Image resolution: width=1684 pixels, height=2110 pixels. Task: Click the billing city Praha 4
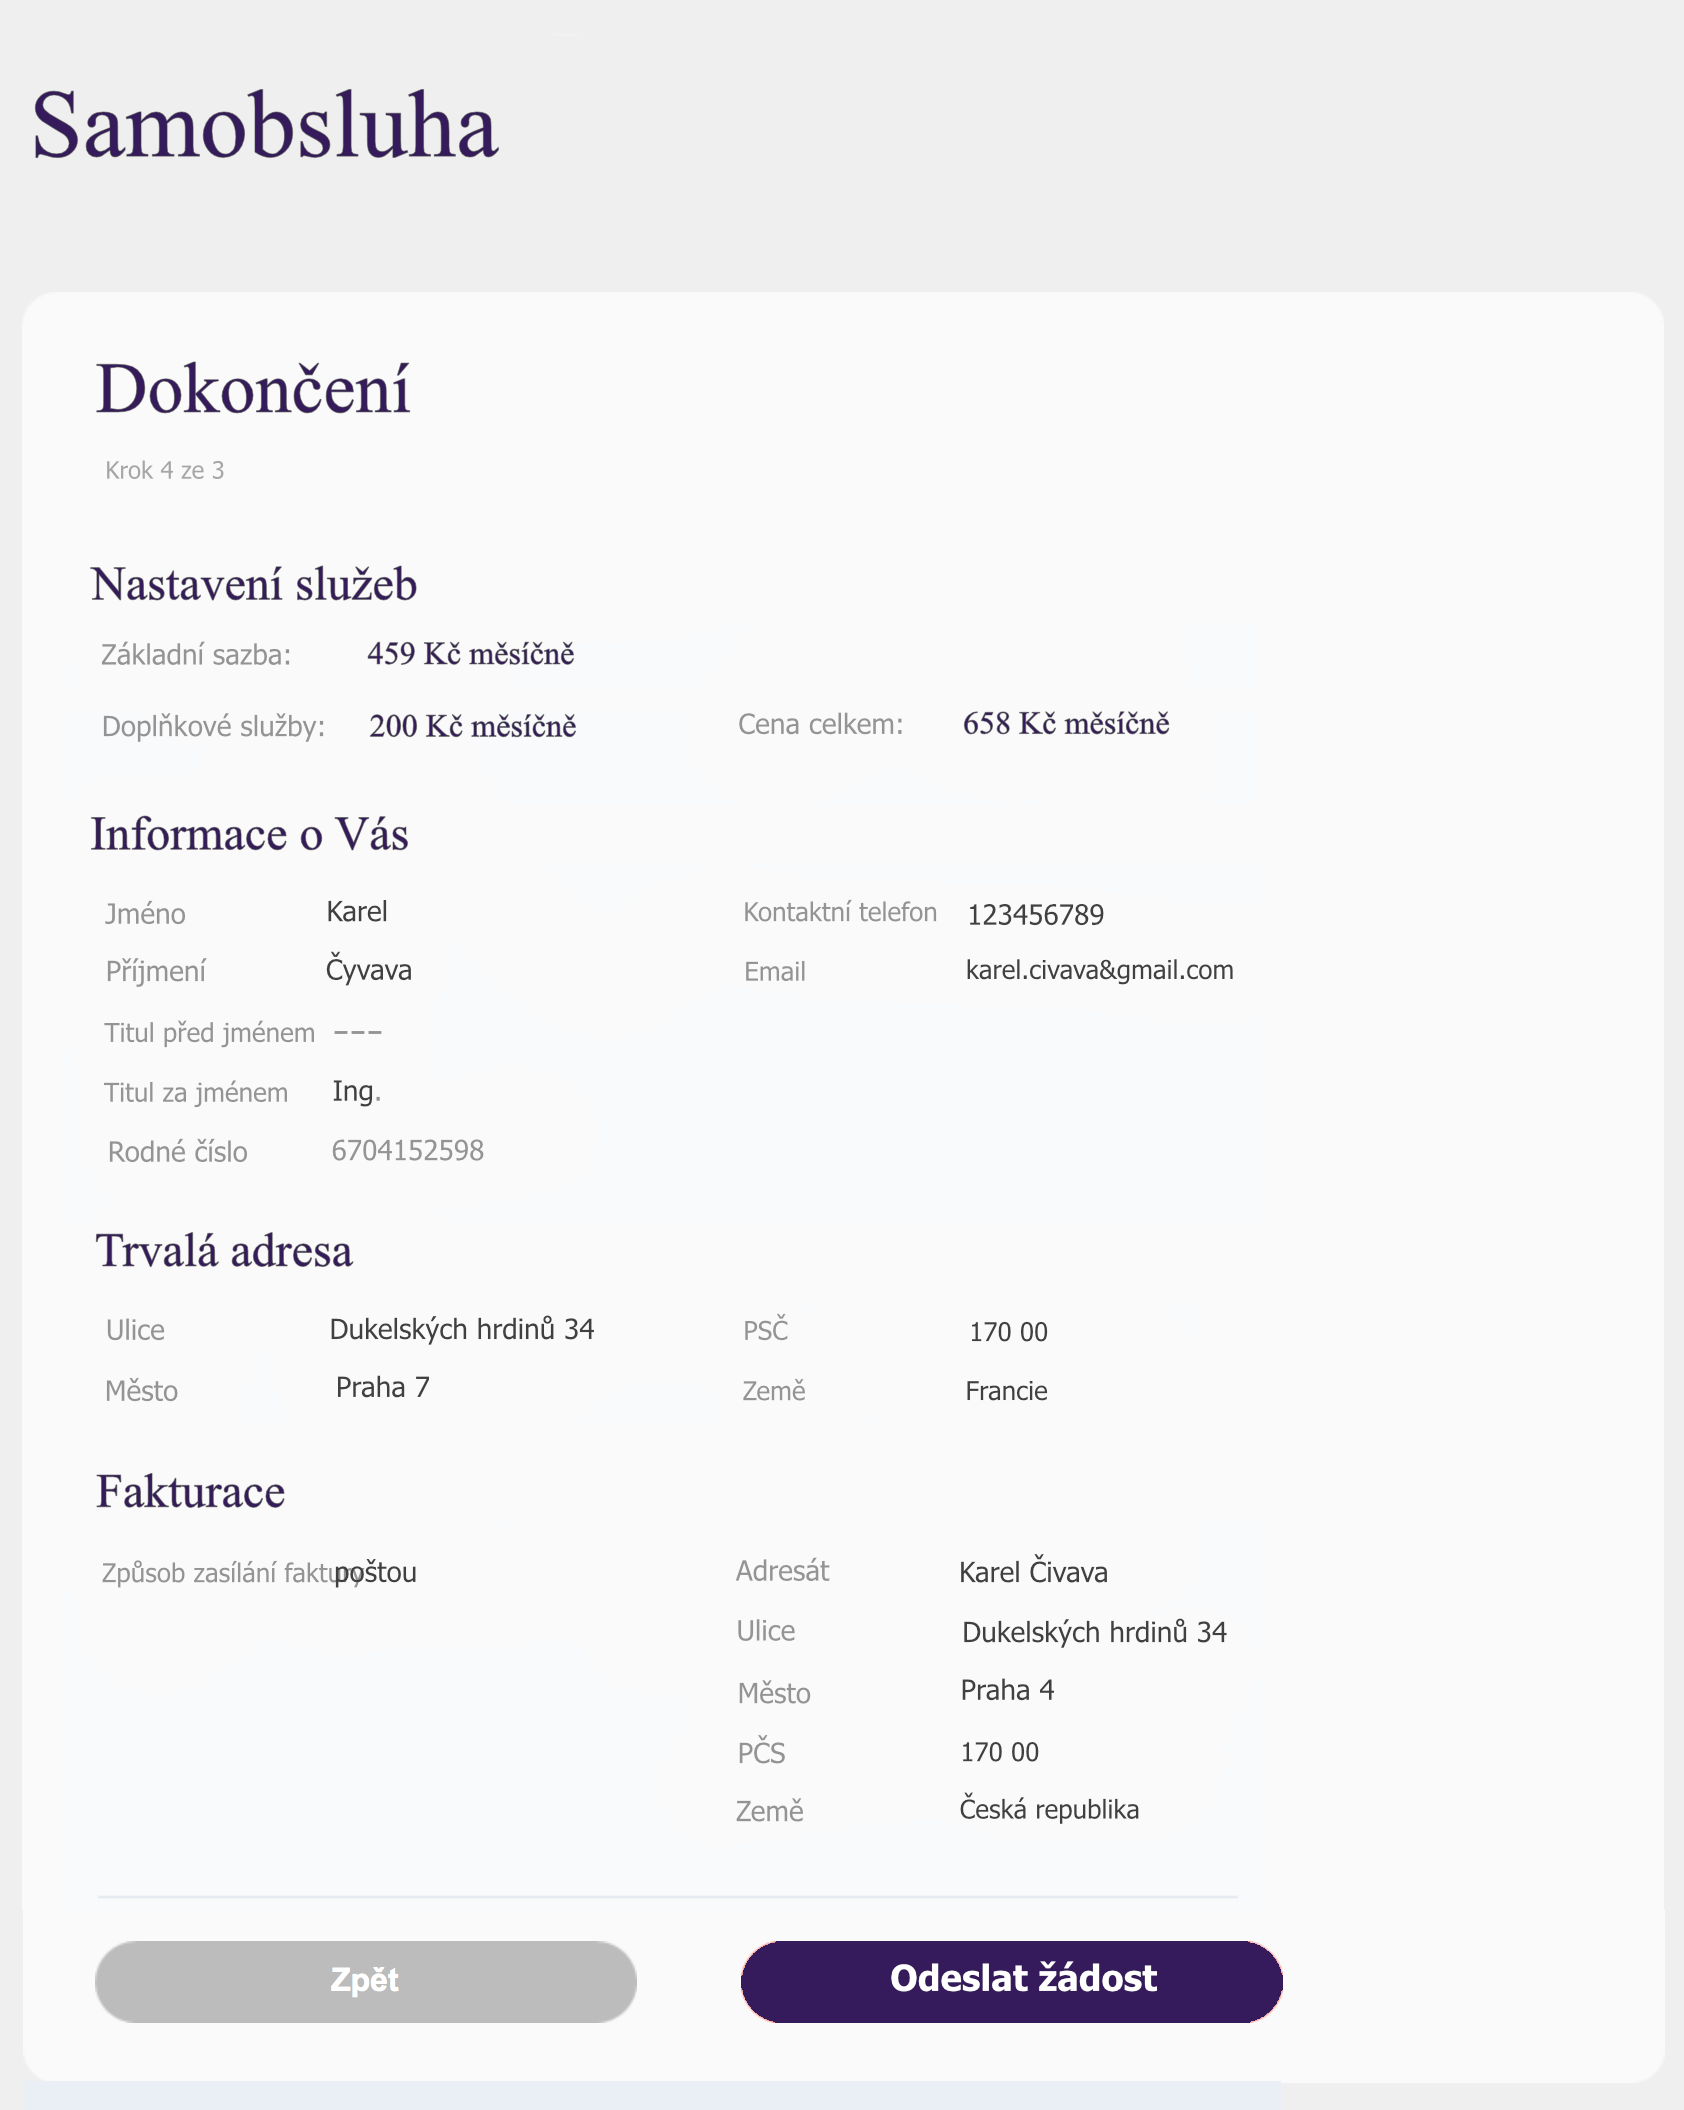tap(1007, 1690)
